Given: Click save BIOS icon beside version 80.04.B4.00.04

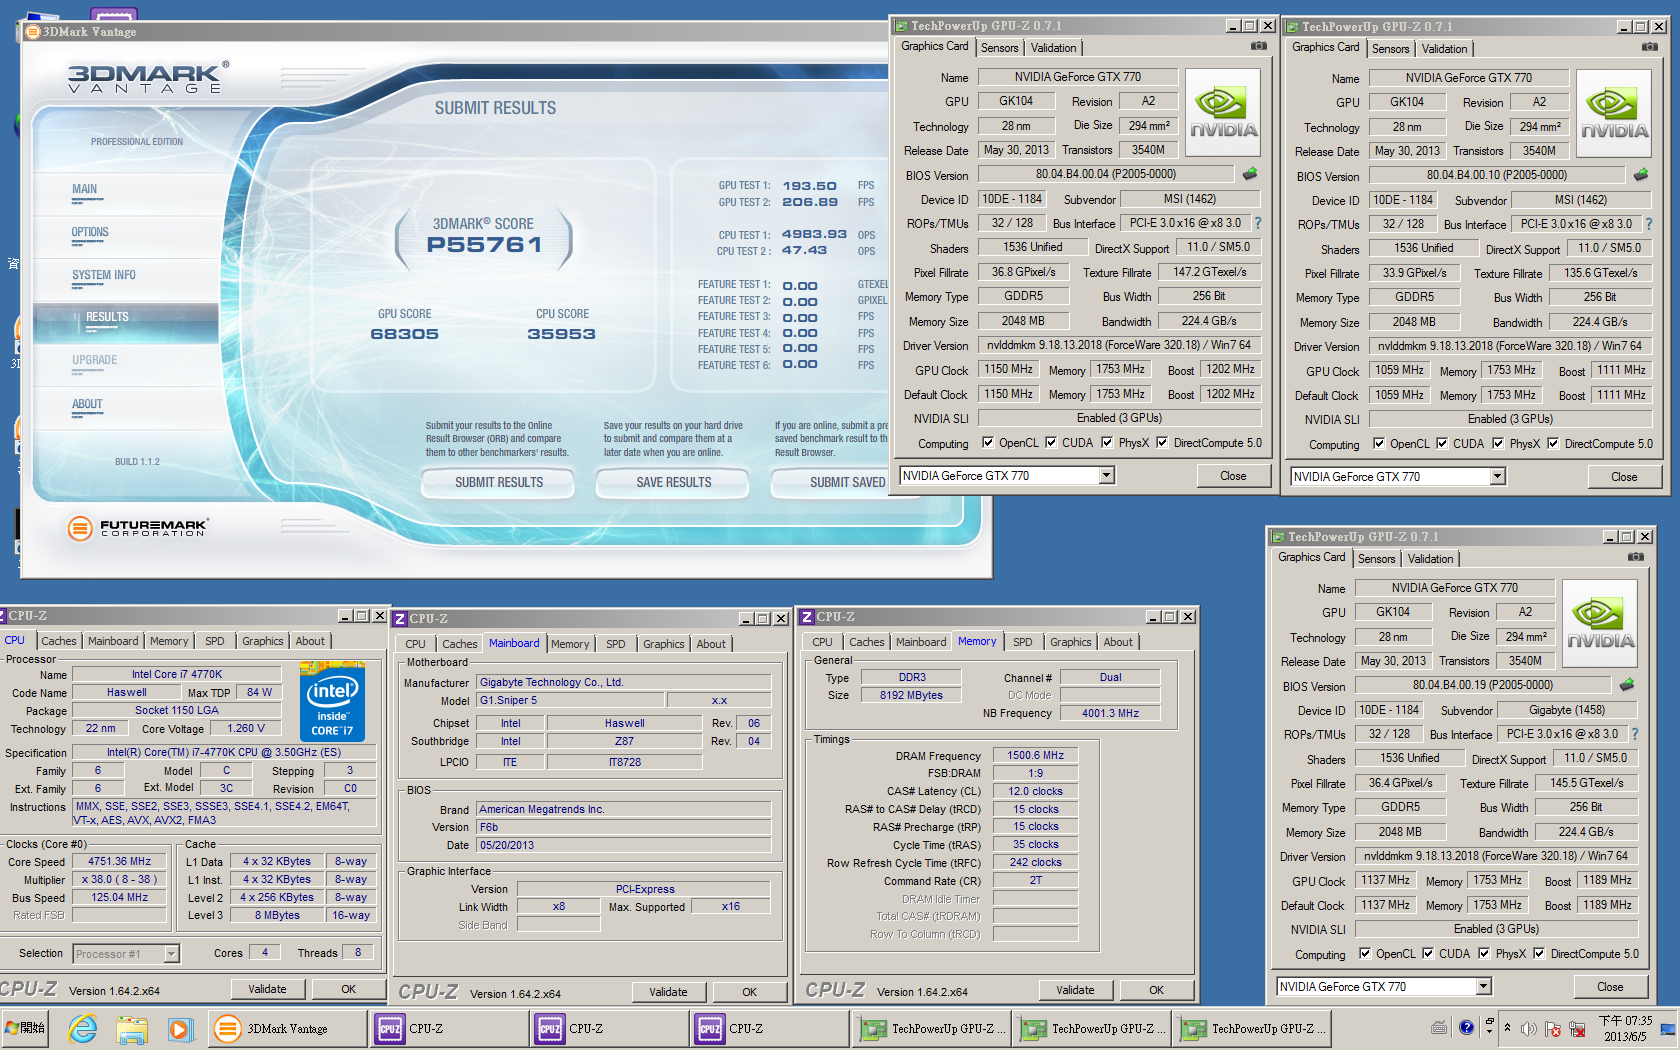Looking at the screenshot, I should (1250, 174).
